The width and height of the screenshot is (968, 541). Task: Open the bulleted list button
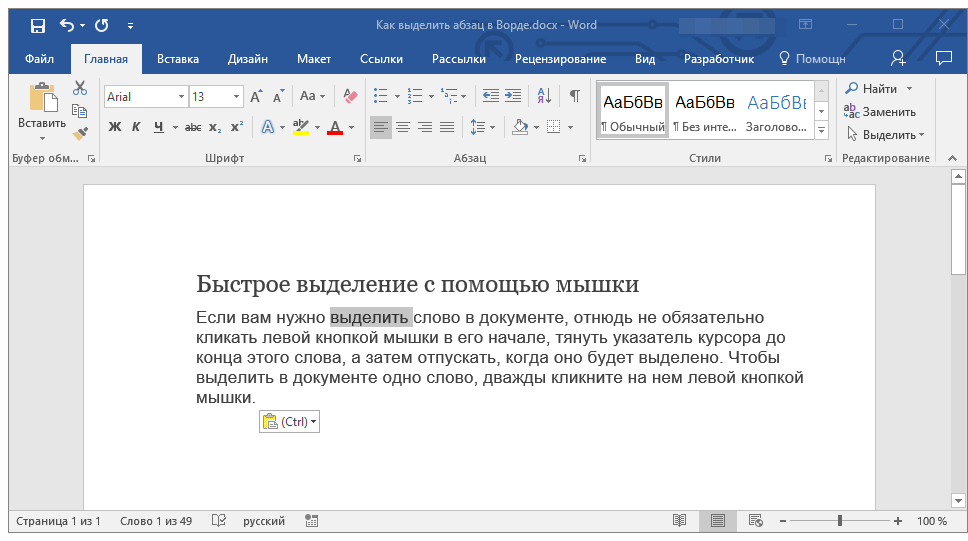pos(380,97)
